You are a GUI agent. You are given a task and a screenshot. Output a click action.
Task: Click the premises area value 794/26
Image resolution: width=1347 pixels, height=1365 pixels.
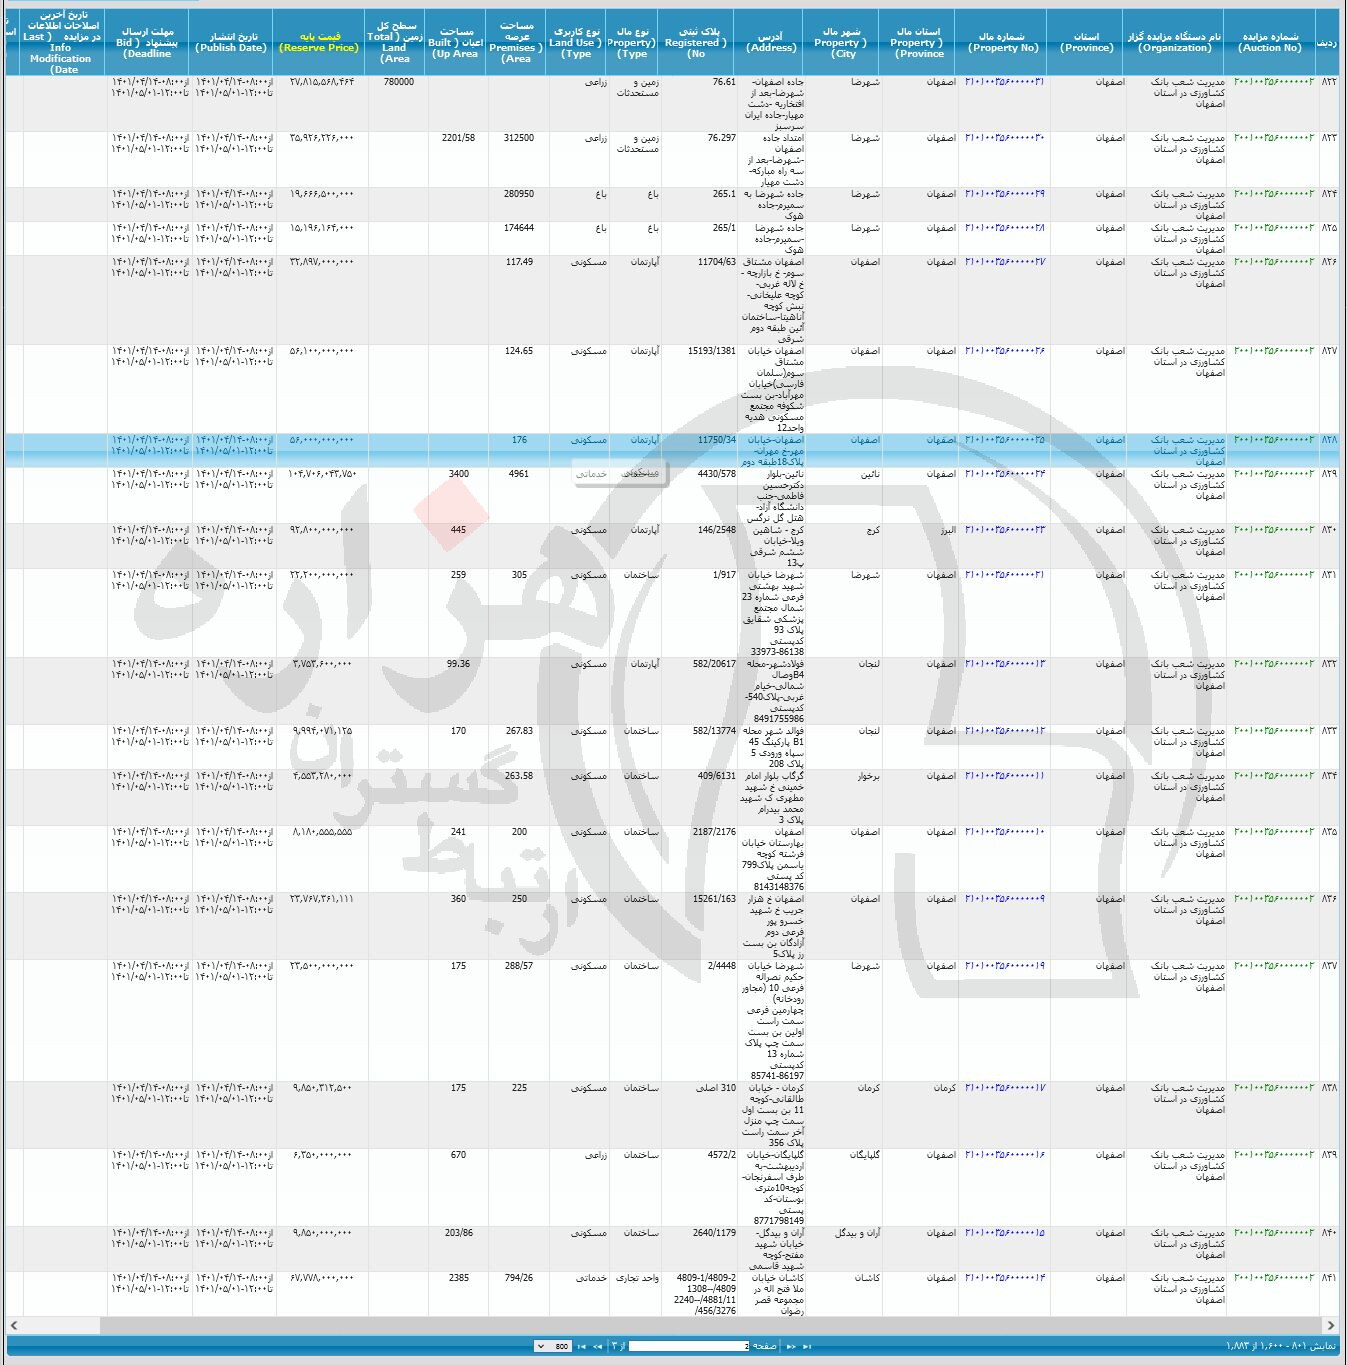pyautogui.click(x=519, y=1278)
